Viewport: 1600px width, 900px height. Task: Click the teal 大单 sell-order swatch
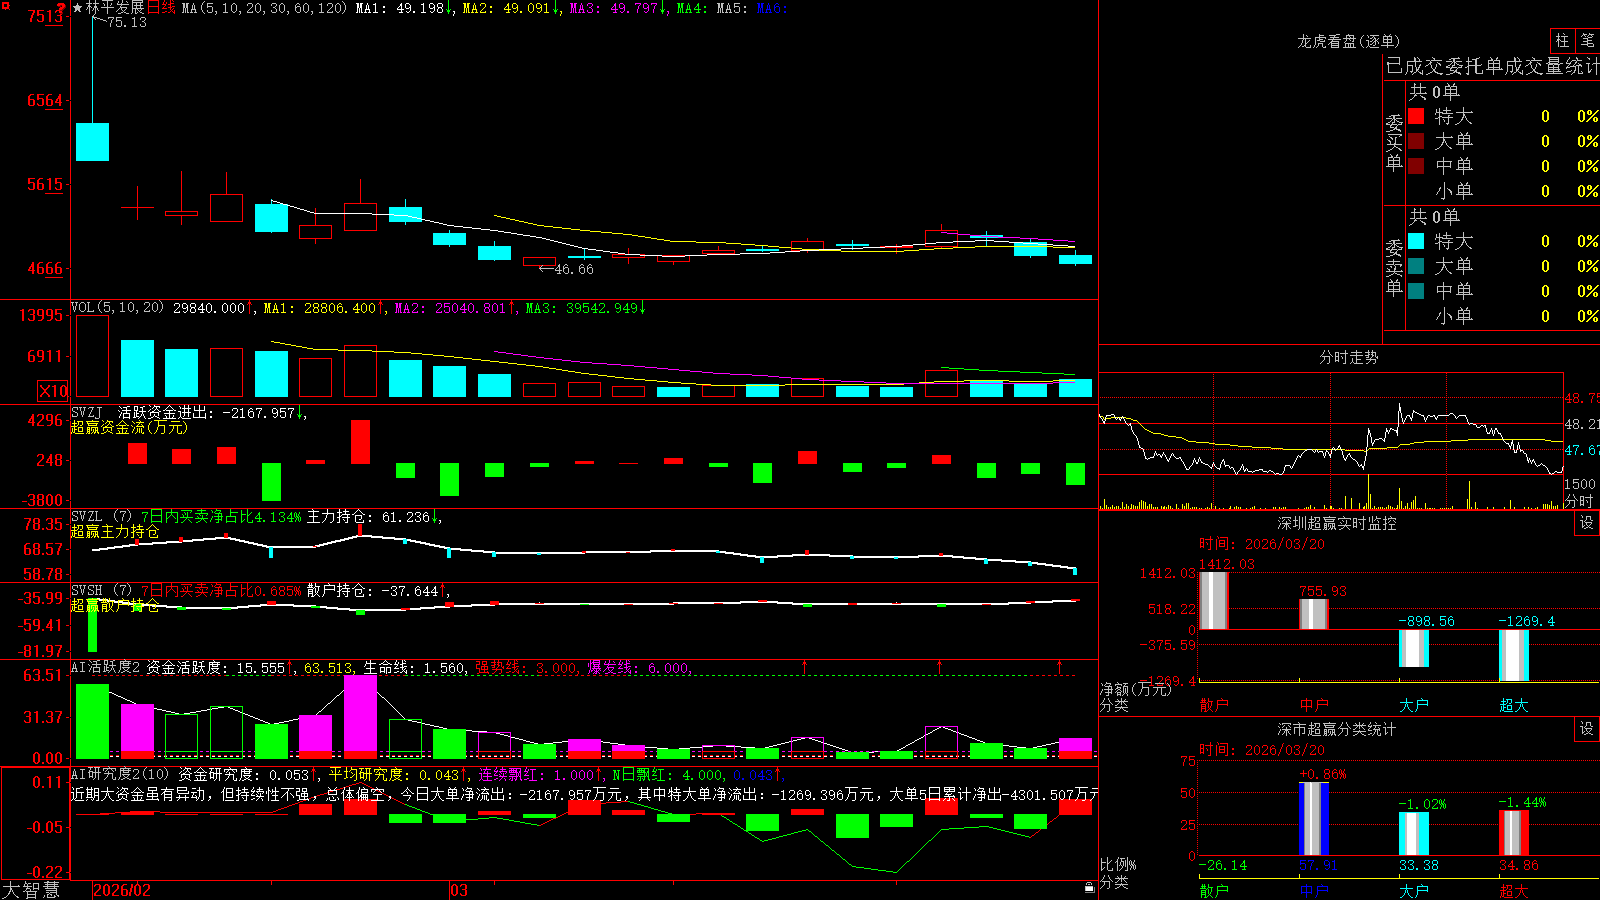point(1416,266)
